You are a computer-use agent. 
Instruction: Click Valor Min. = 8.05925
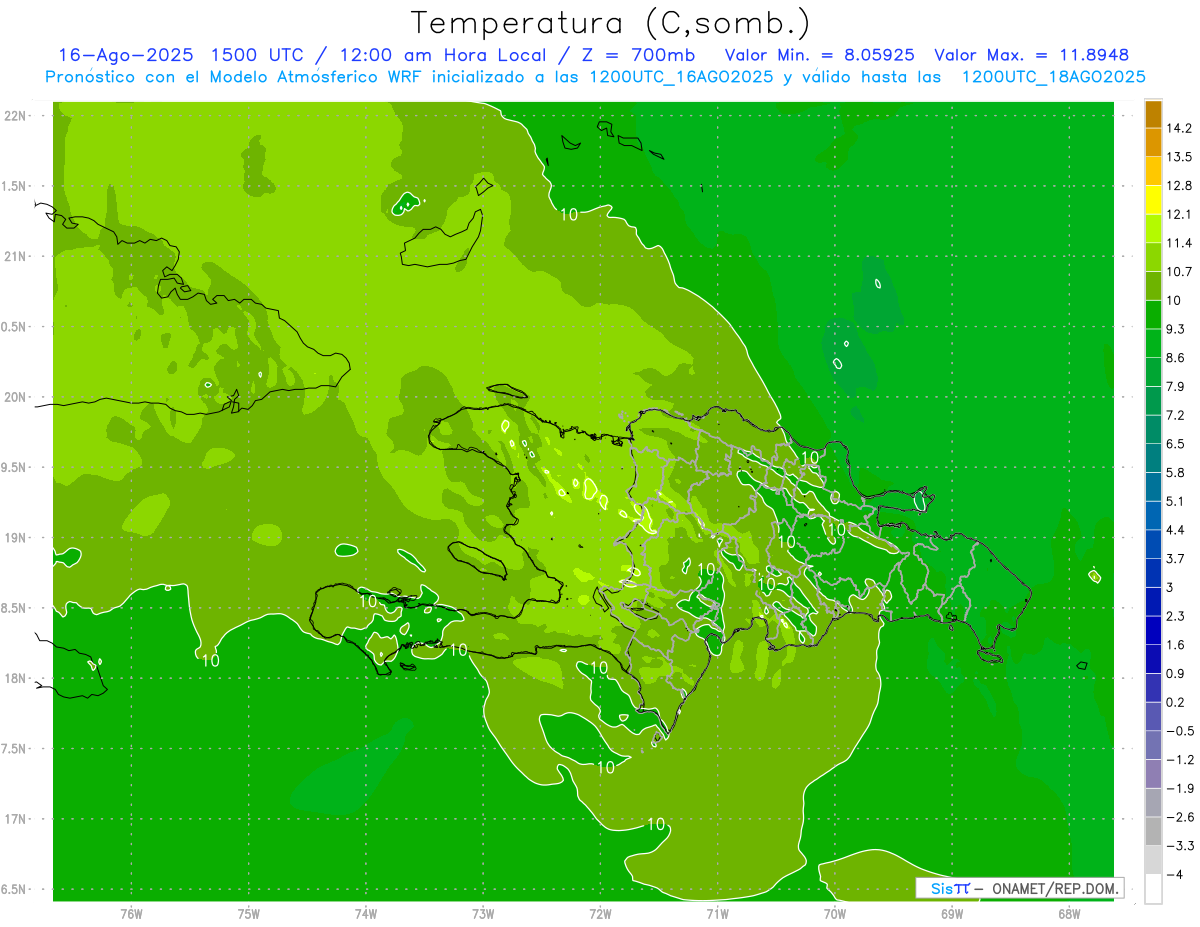tap(818, 55)
